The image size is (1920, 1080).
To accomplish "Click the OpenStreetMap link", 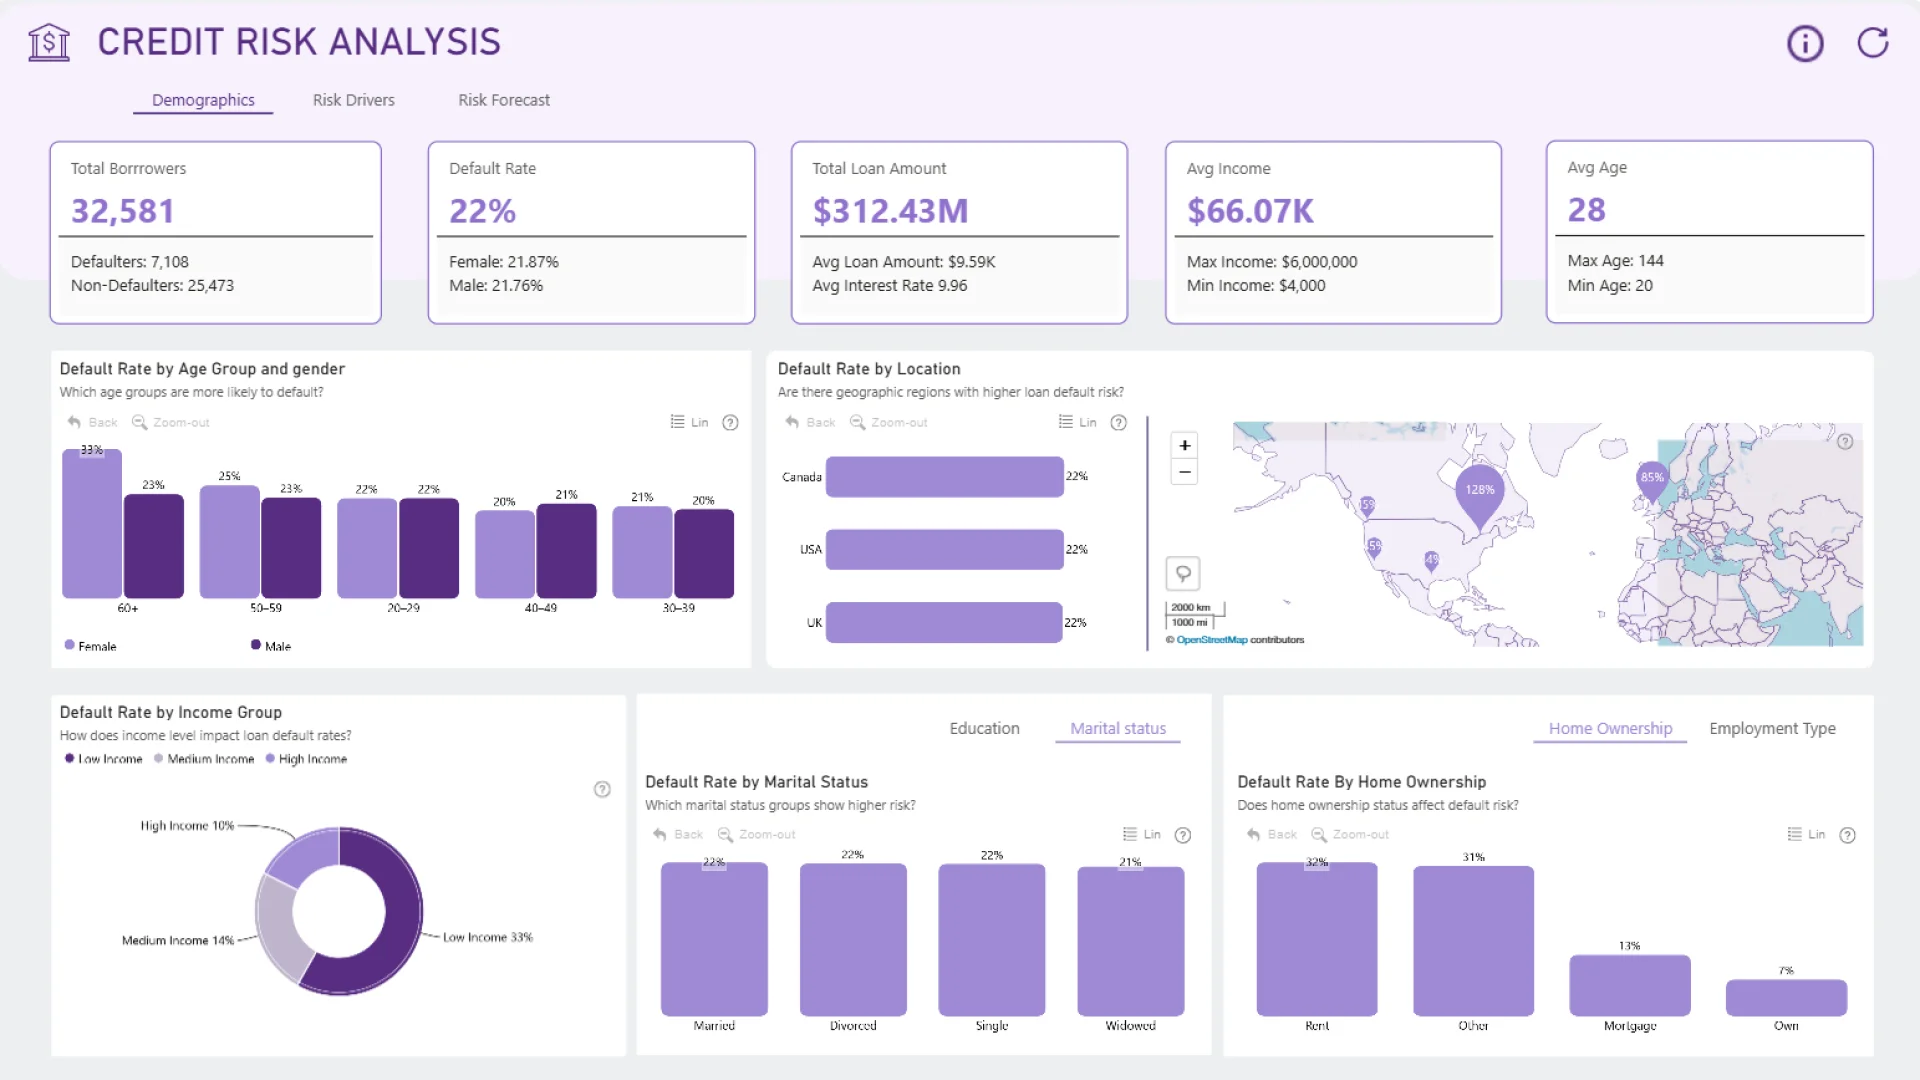I will click(x=1211, y=640).
